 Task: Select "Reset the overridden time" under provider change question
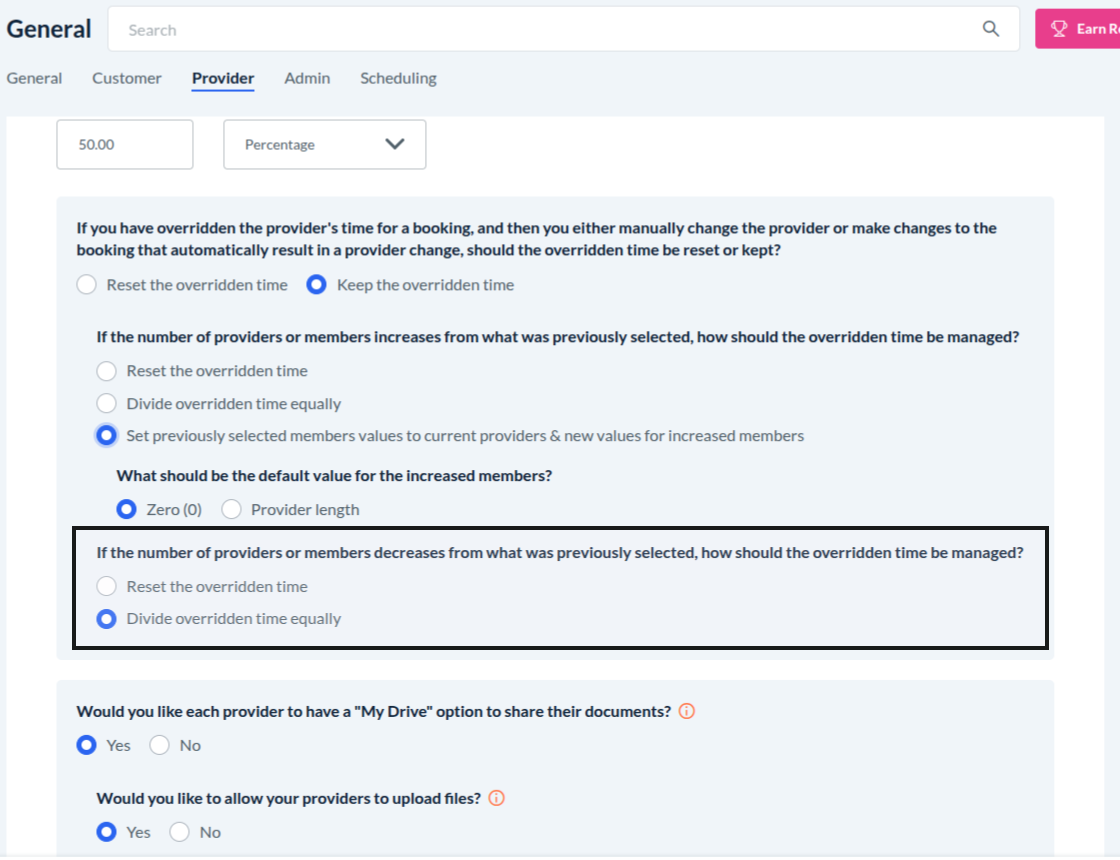point(87,285)
